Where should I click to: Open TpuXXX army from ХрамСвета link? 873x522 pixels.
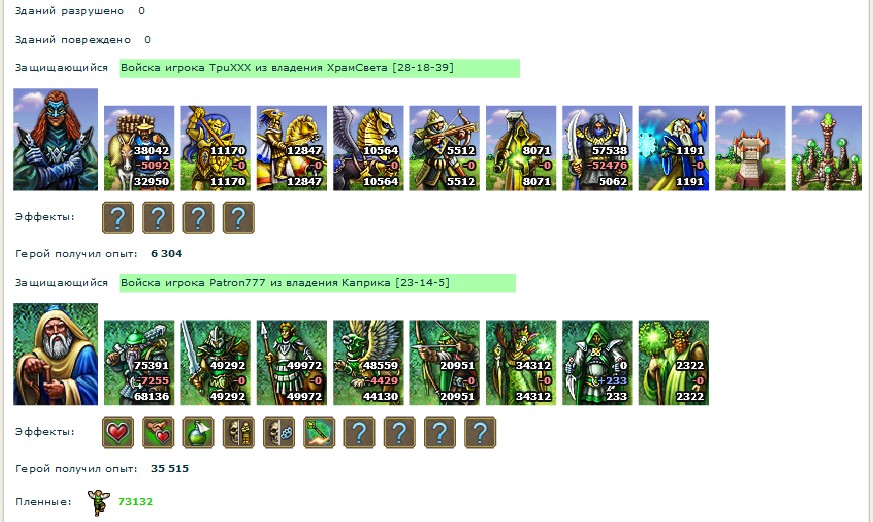(x=287, y=68)
